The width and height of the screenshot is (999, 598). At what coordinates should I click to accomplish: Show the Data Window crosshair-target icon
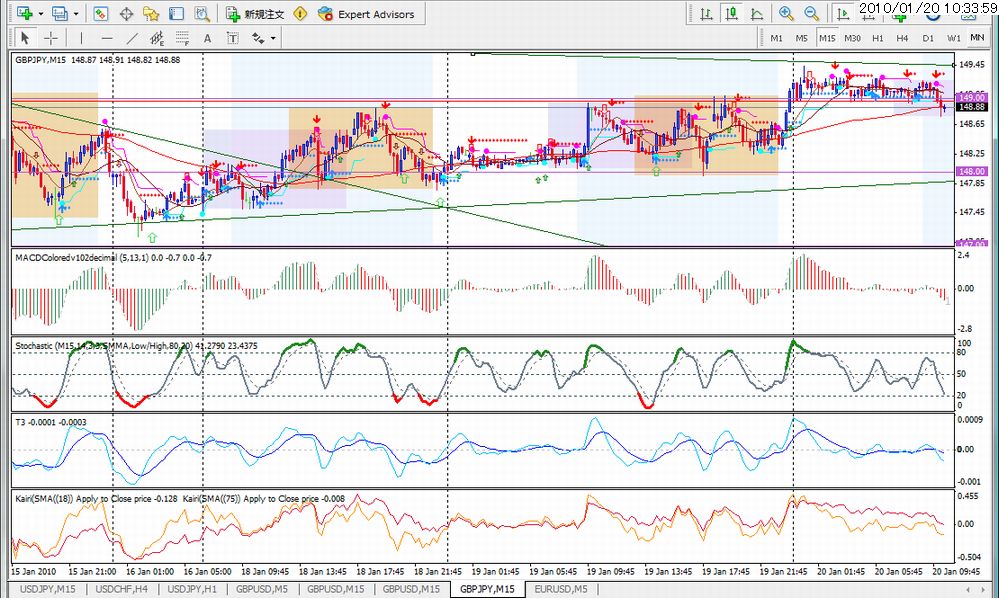pos(126,13)
